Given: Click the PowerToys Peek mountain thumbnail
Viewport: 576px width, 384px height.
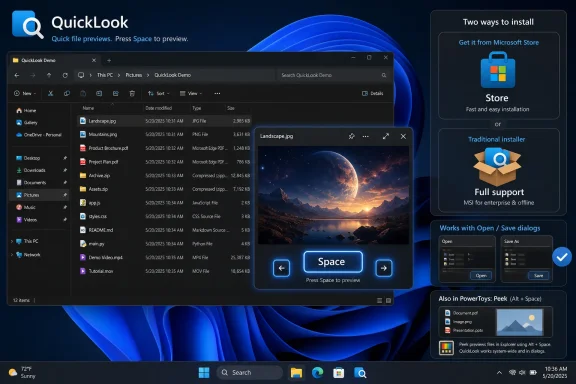Looking at the screenshot, I should pyautogui.click(x=519, y=321).
